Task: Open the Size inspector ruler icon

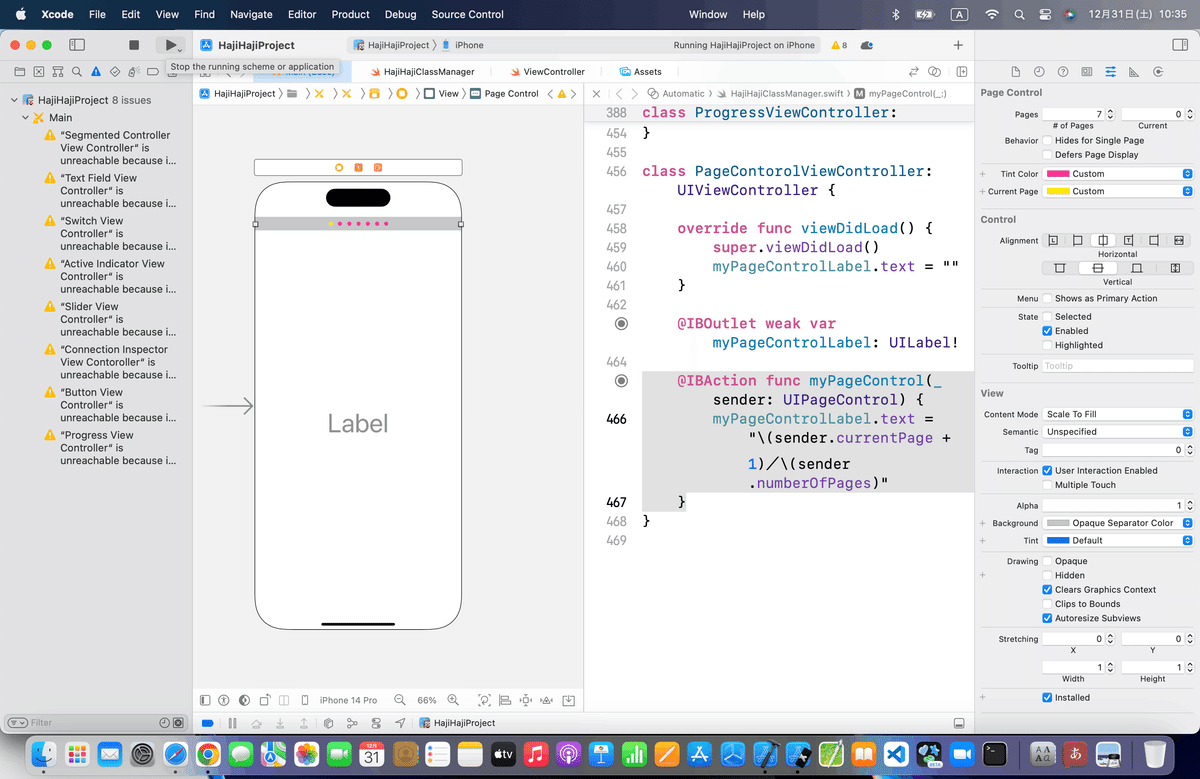Action: click(x=1134, y=72)
